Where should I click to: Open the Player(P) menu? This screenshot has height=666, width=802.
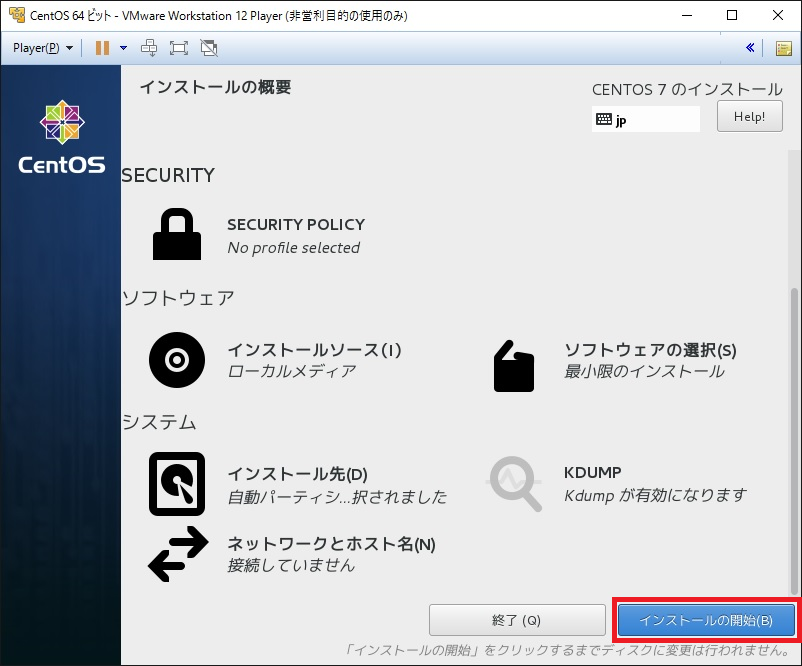point(43,48)
